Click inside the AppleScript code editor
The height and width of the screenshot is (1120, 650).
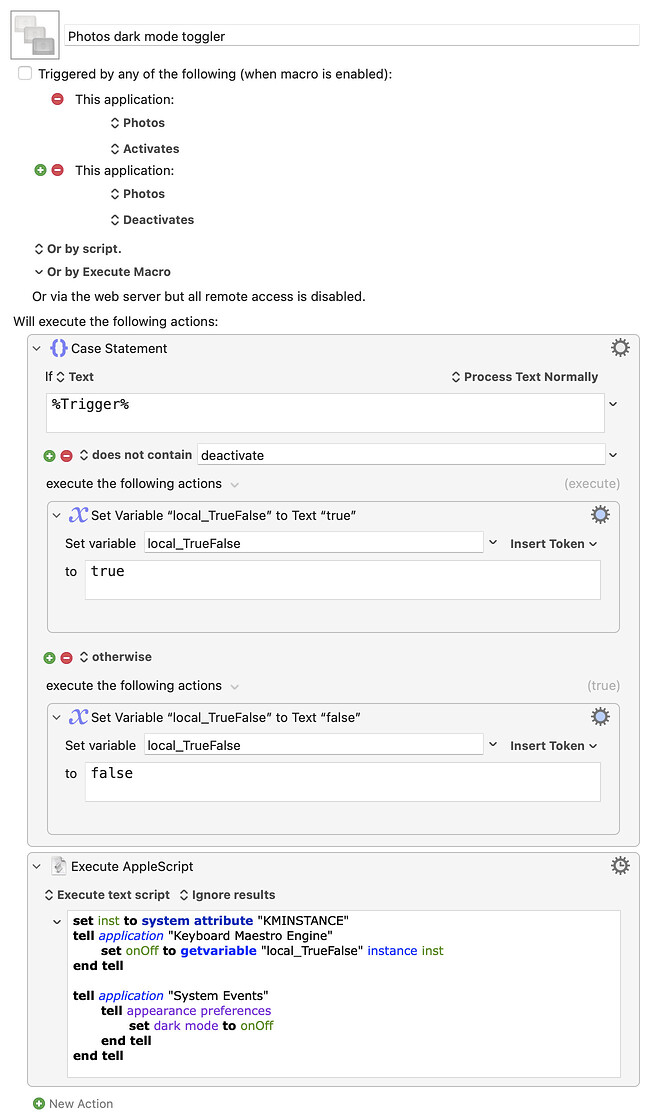click(x=344, y=994)
